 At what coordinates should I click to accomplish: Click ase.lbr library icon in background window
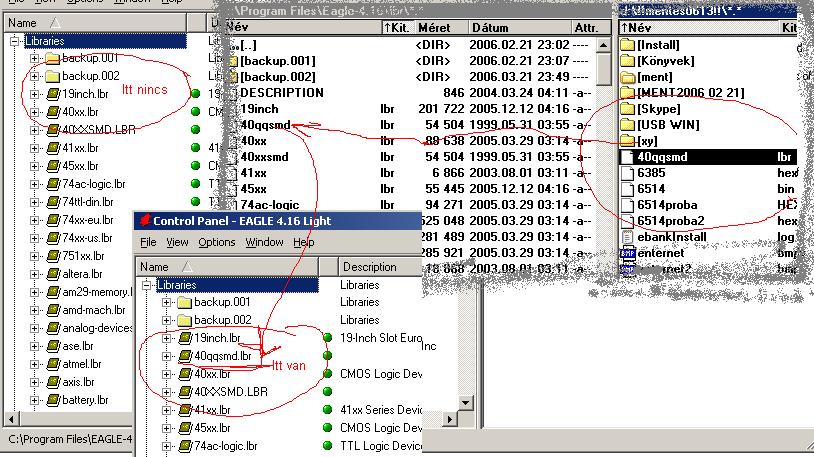click(53, 346)
